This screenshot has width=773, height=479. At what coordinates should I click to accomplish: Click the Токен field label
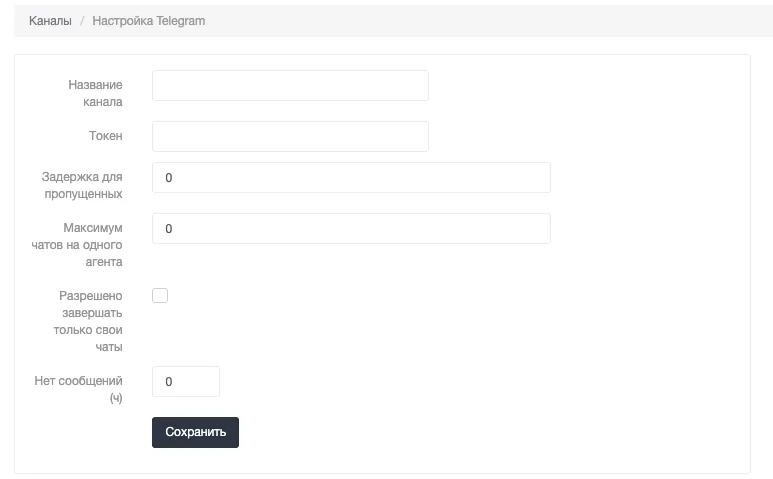105,136
